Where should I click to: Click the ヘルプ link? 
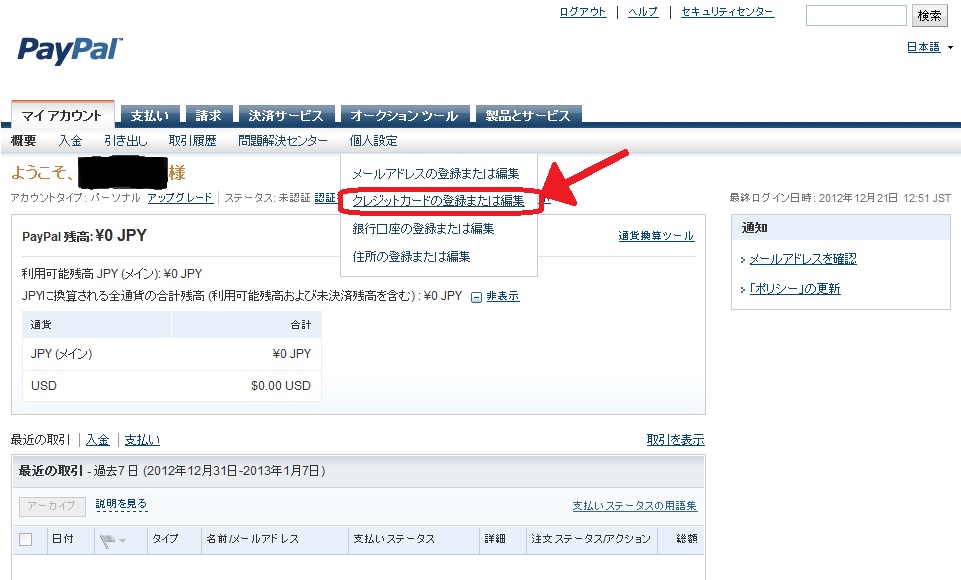click(643, 12)
